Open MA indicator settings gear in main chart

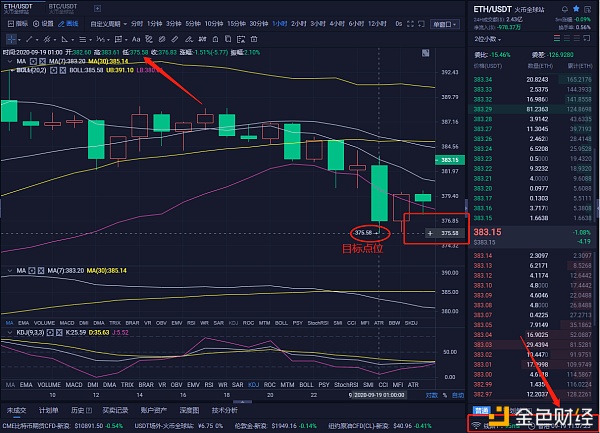[33, 61]
